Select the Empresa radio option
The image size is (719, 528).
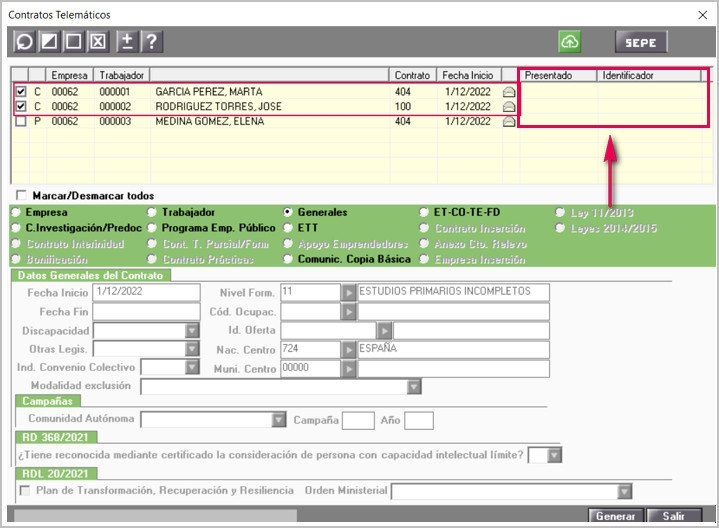(x=16, y=212)
